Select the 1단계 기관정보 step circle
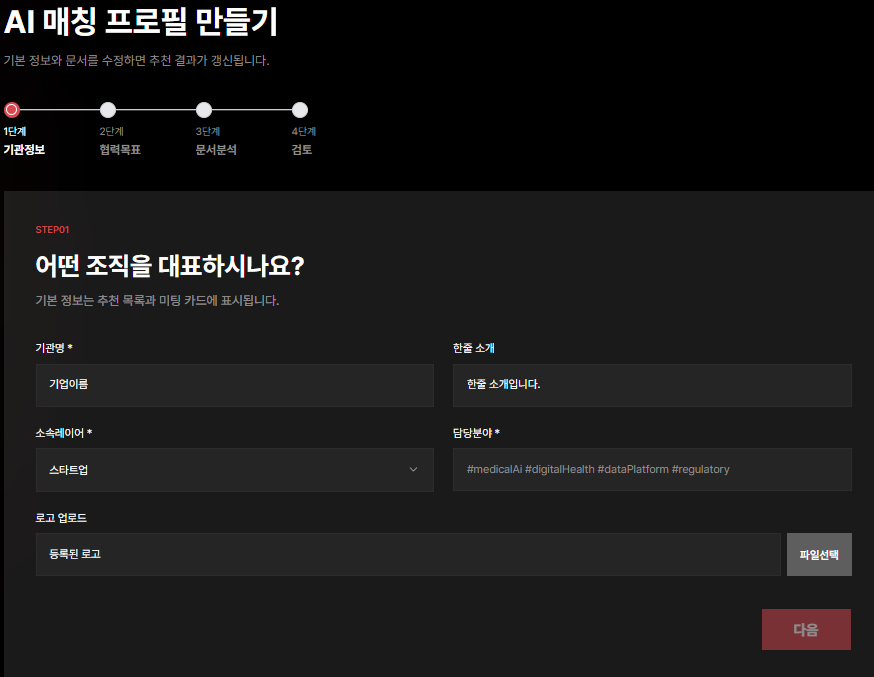The image size is (874, 677). [x=12, y=110]
